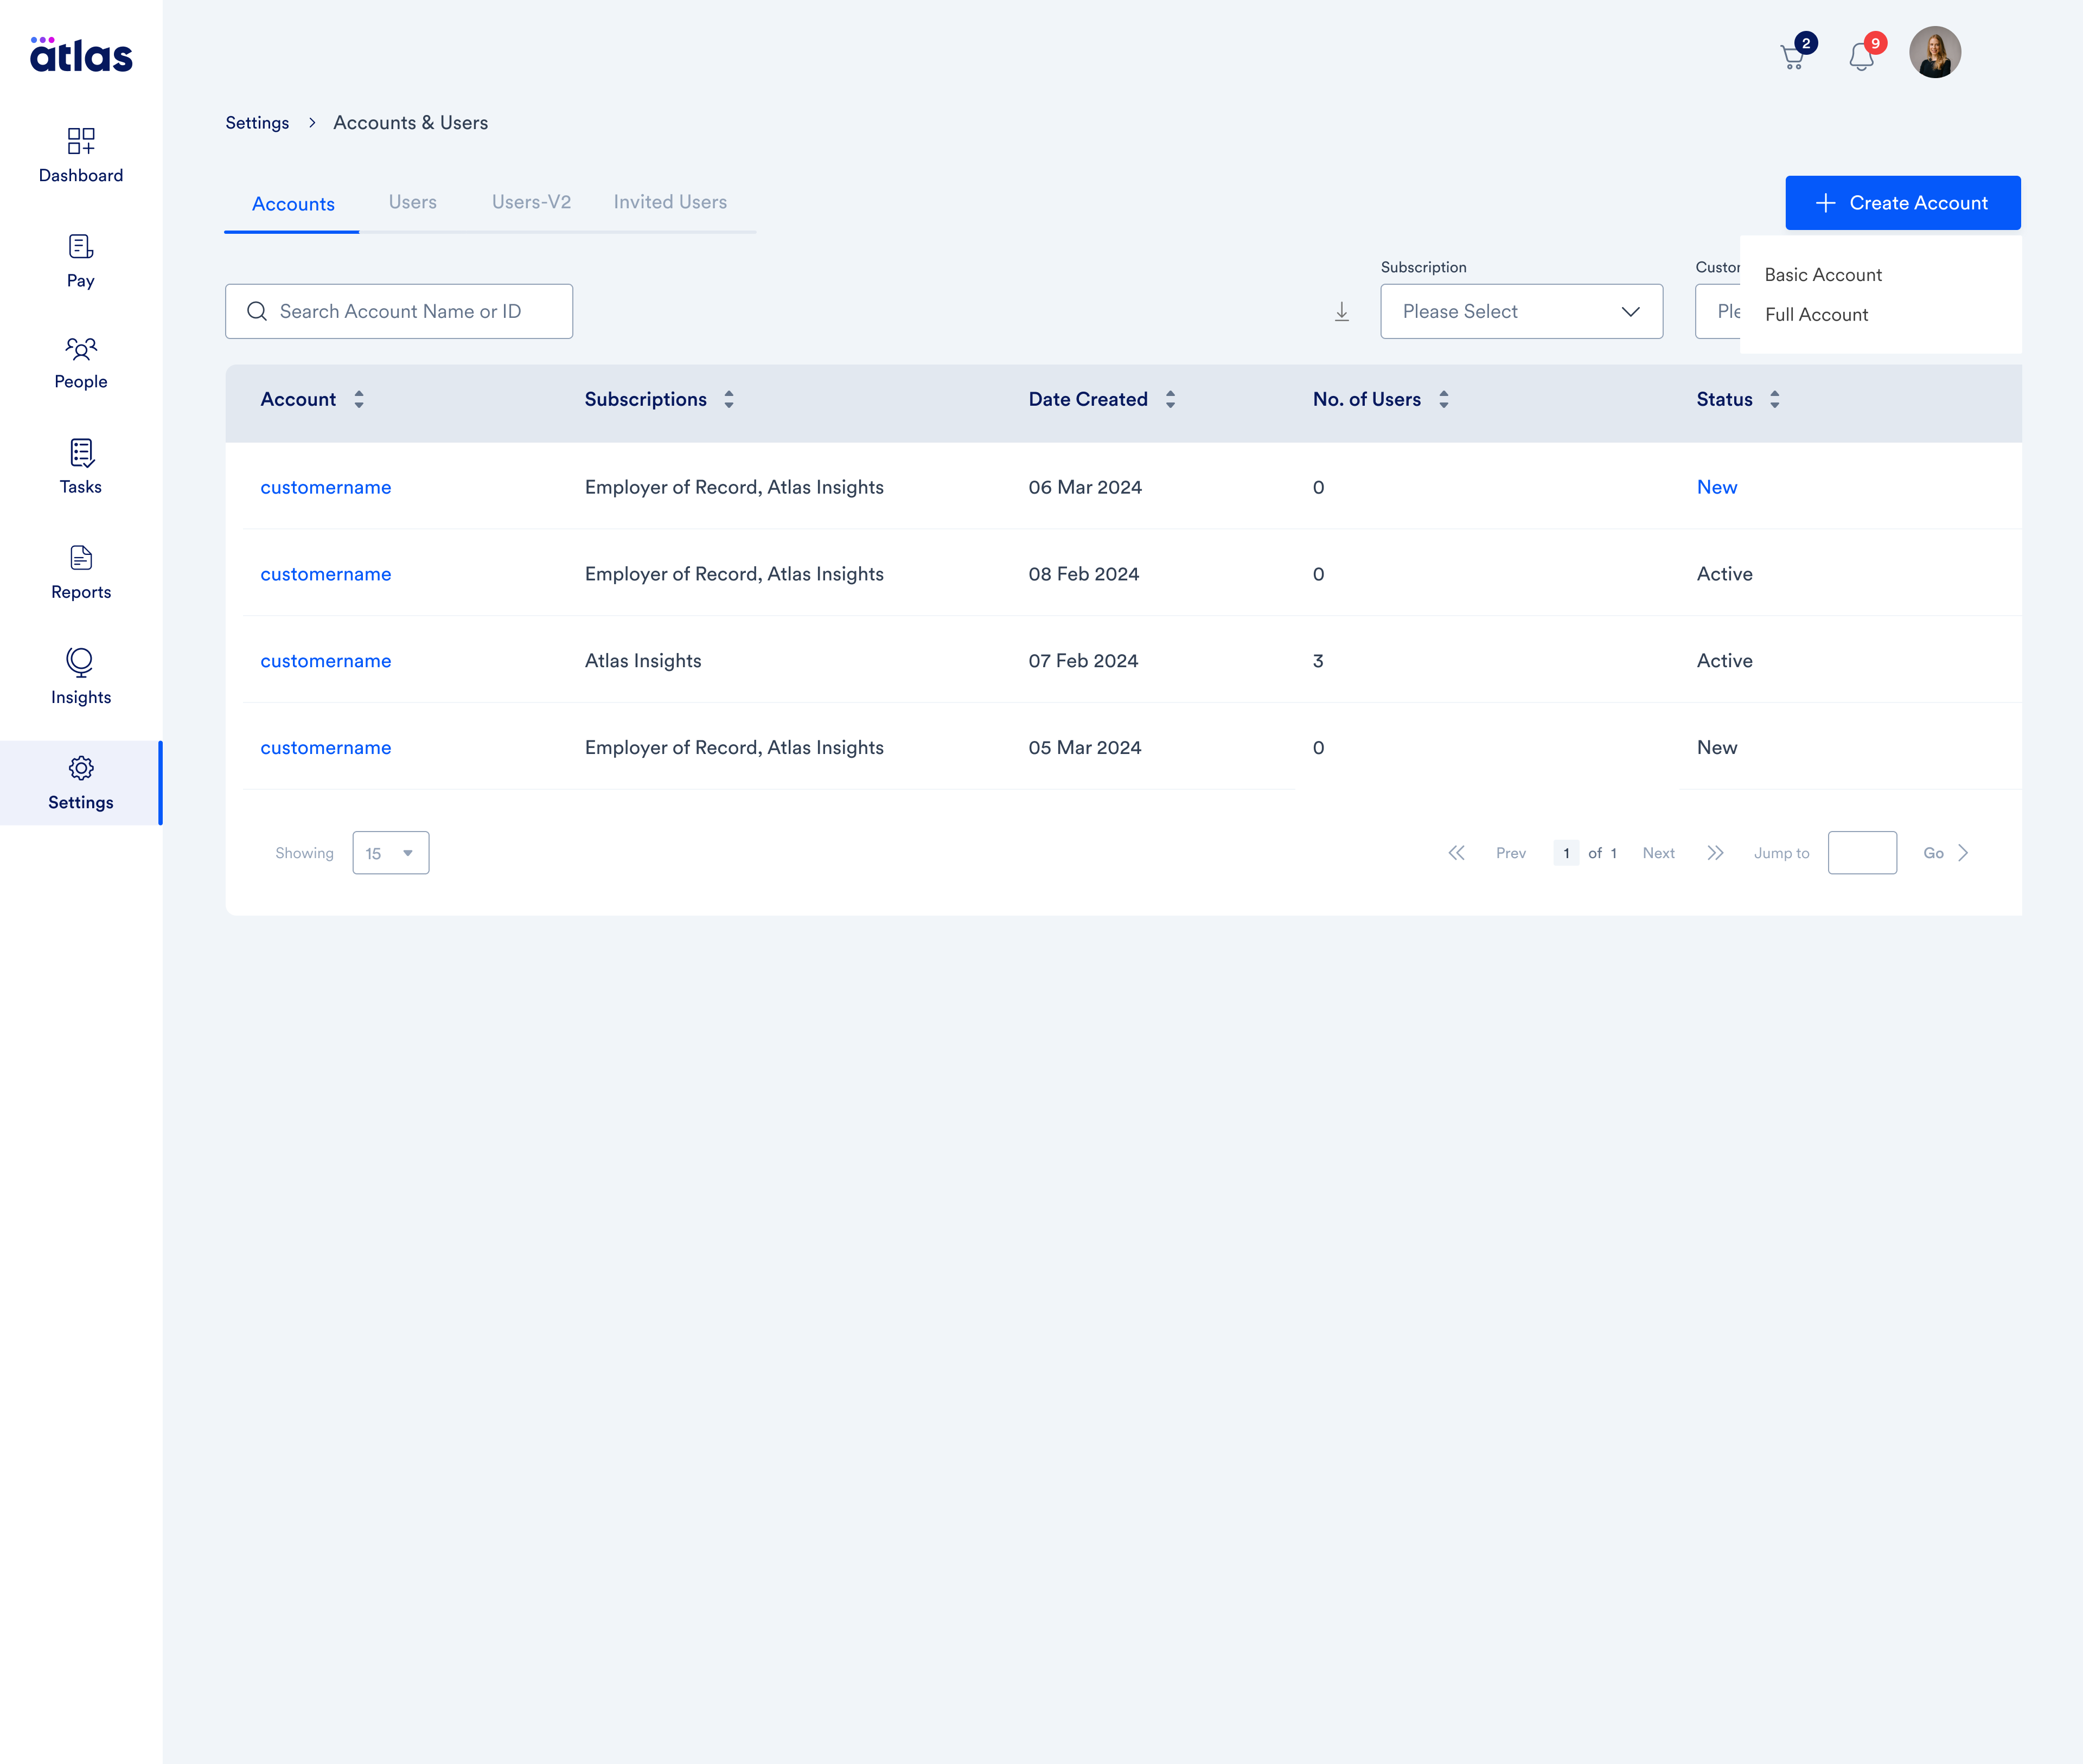
Task: Choose Full Account from menu
Action: (x=1816, y=315)
